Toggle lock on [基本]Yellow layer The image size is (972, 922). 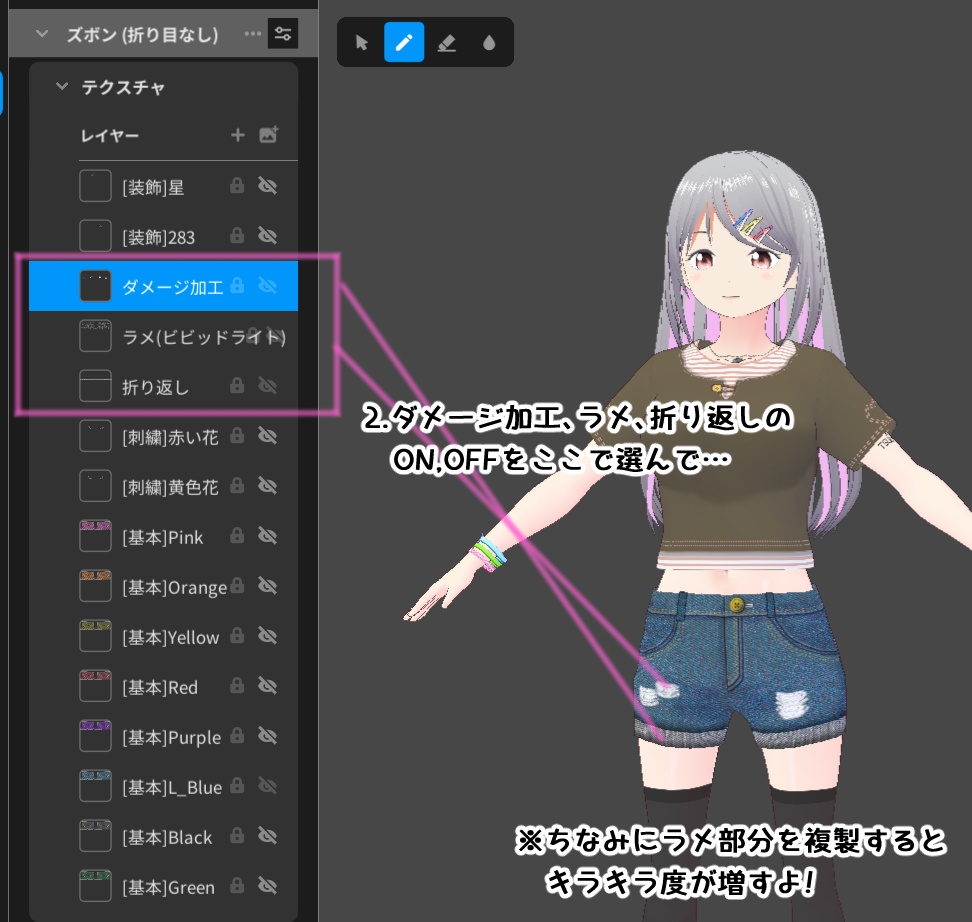coord(237,636)
